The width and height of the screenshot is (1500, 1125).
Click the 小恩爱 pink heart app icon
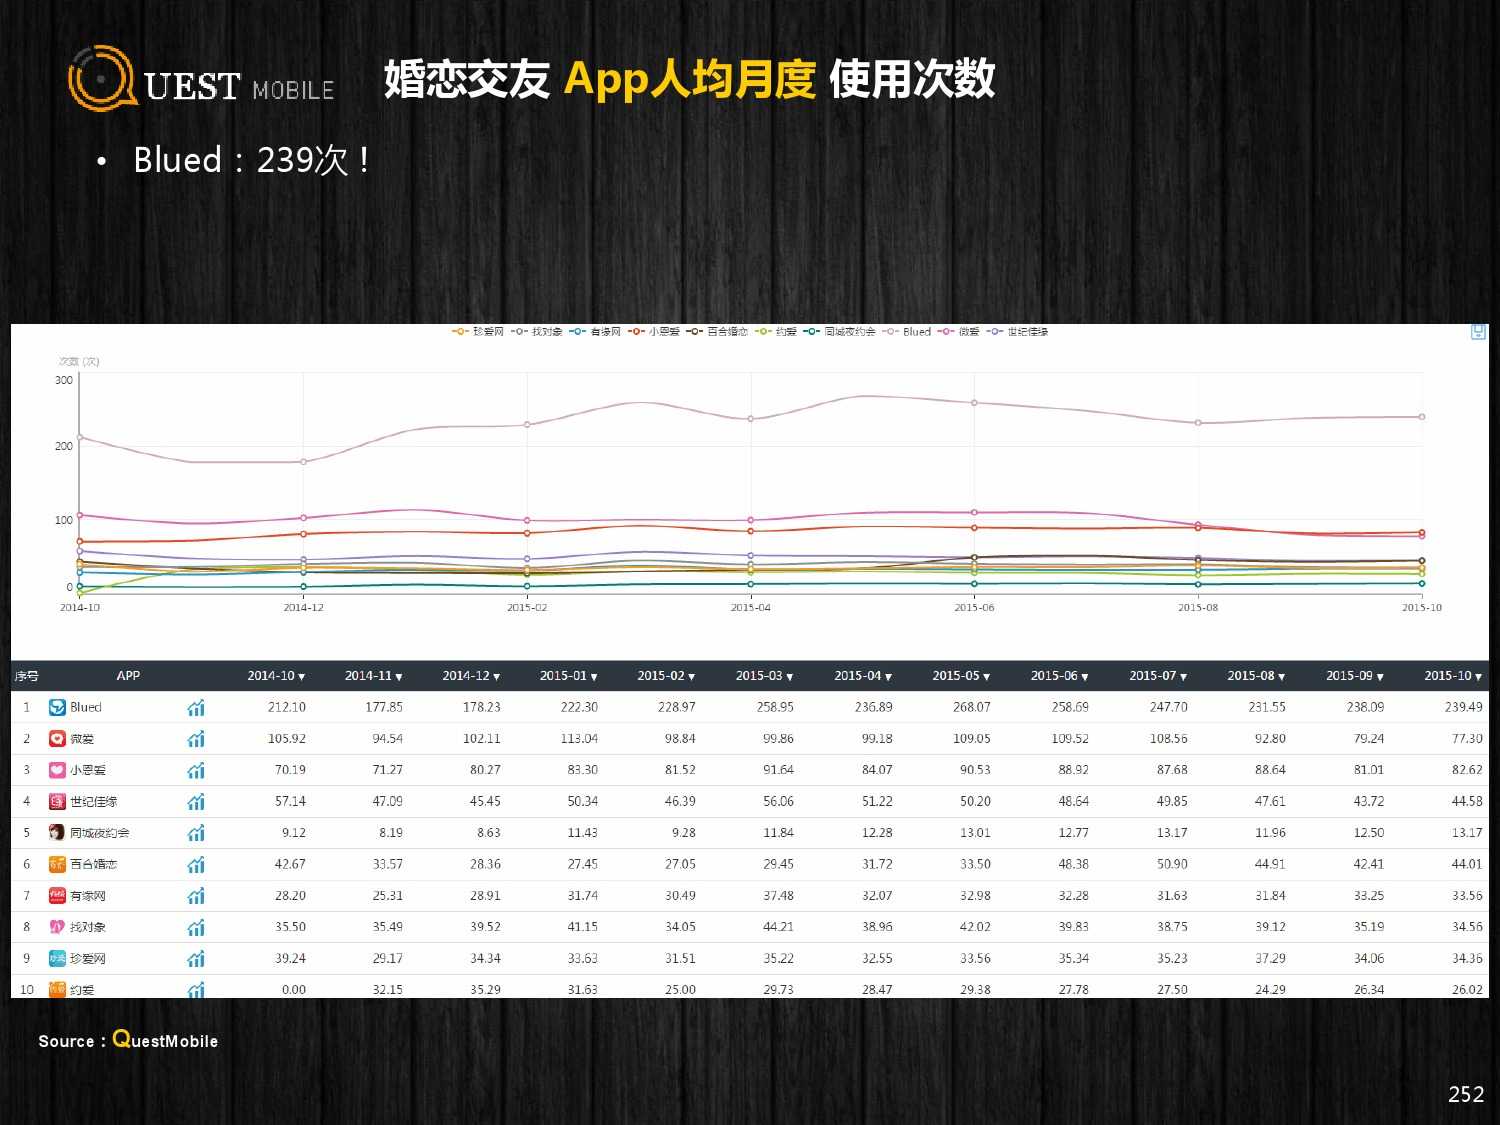57,770
